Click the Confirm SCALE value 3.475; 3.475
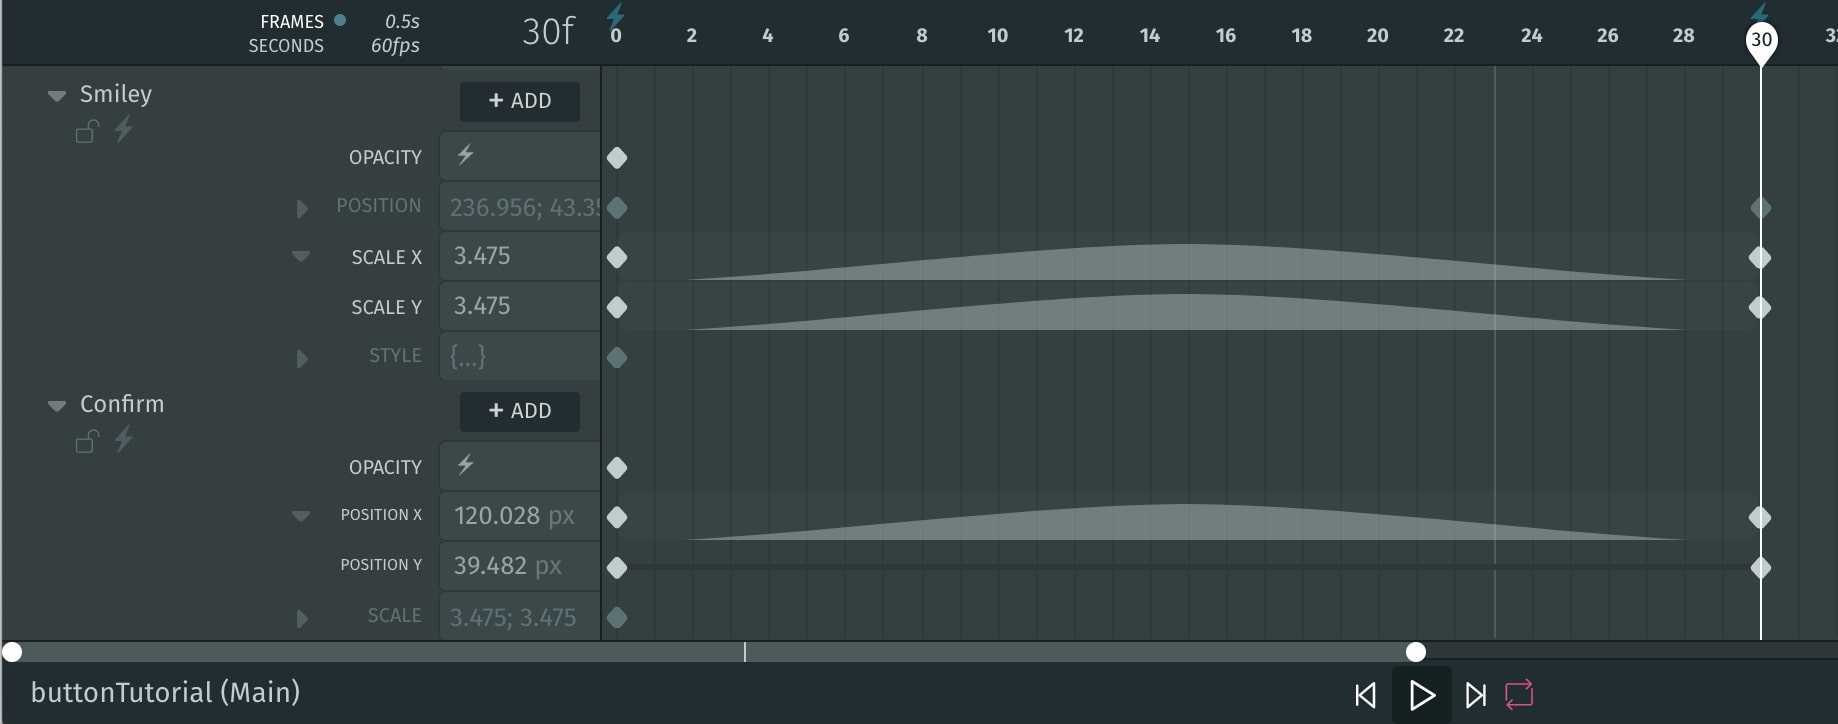The width and height of the screenshot is (1838, 724). [520, 617]
